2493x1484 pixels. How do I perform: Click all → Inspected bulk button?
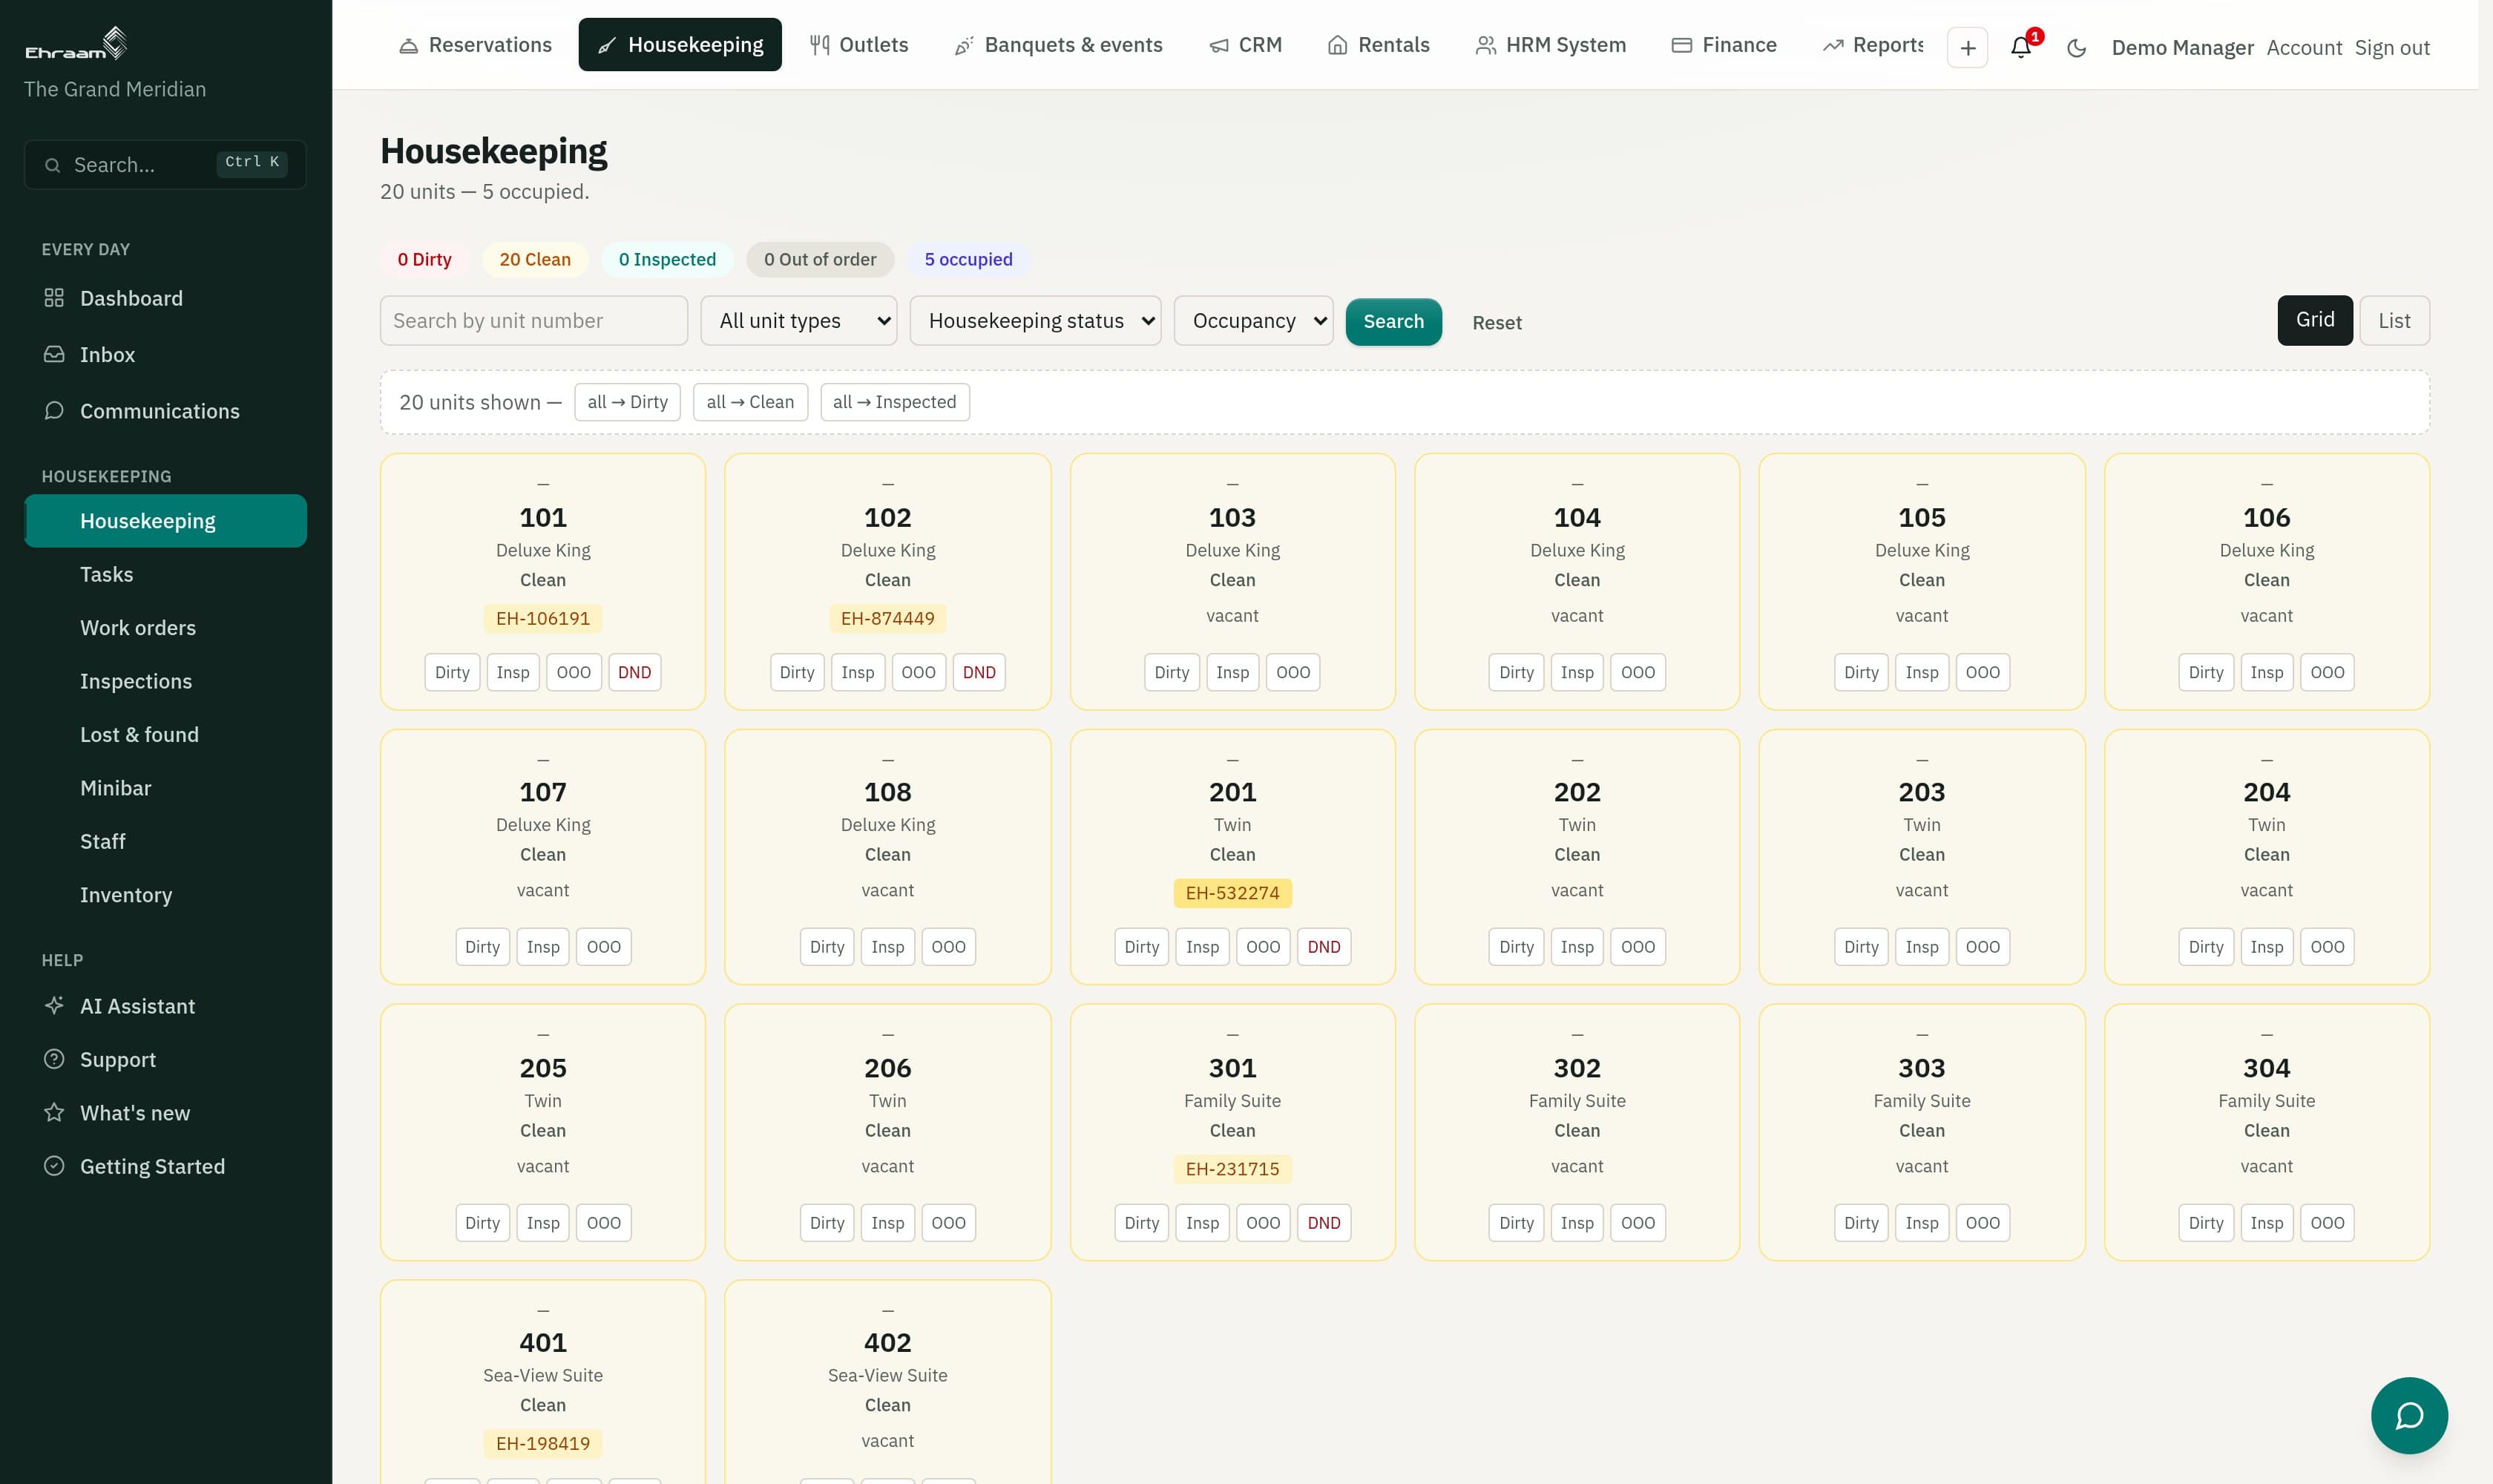point(894,402)
